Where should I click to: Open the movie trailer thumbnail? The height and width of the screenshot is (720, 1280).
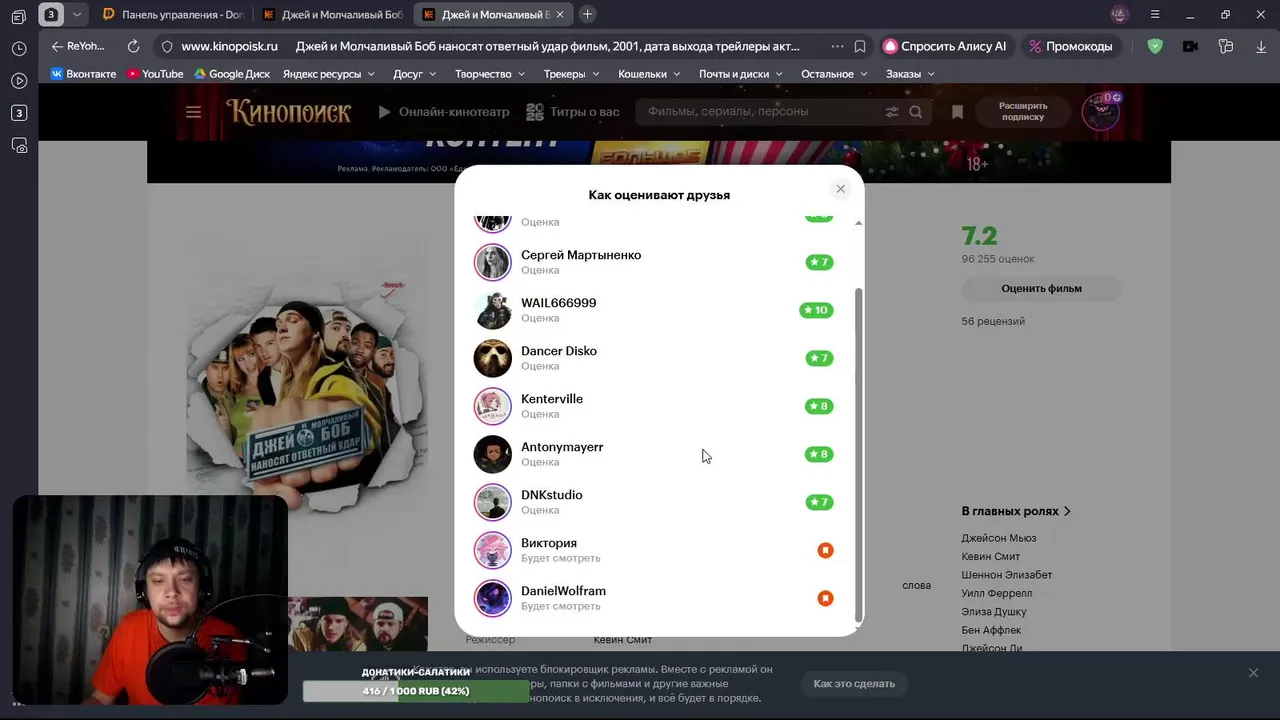click(358, 623)
